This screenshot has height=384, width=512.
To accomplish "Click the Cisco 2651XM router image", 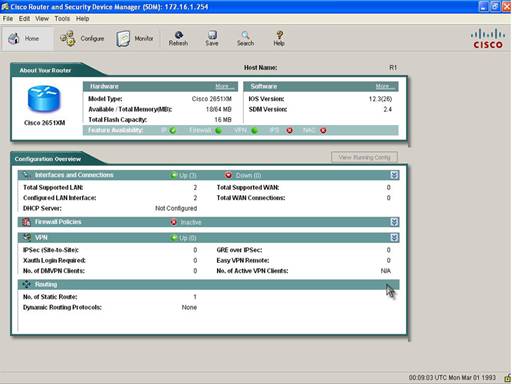I will (44, 99).
